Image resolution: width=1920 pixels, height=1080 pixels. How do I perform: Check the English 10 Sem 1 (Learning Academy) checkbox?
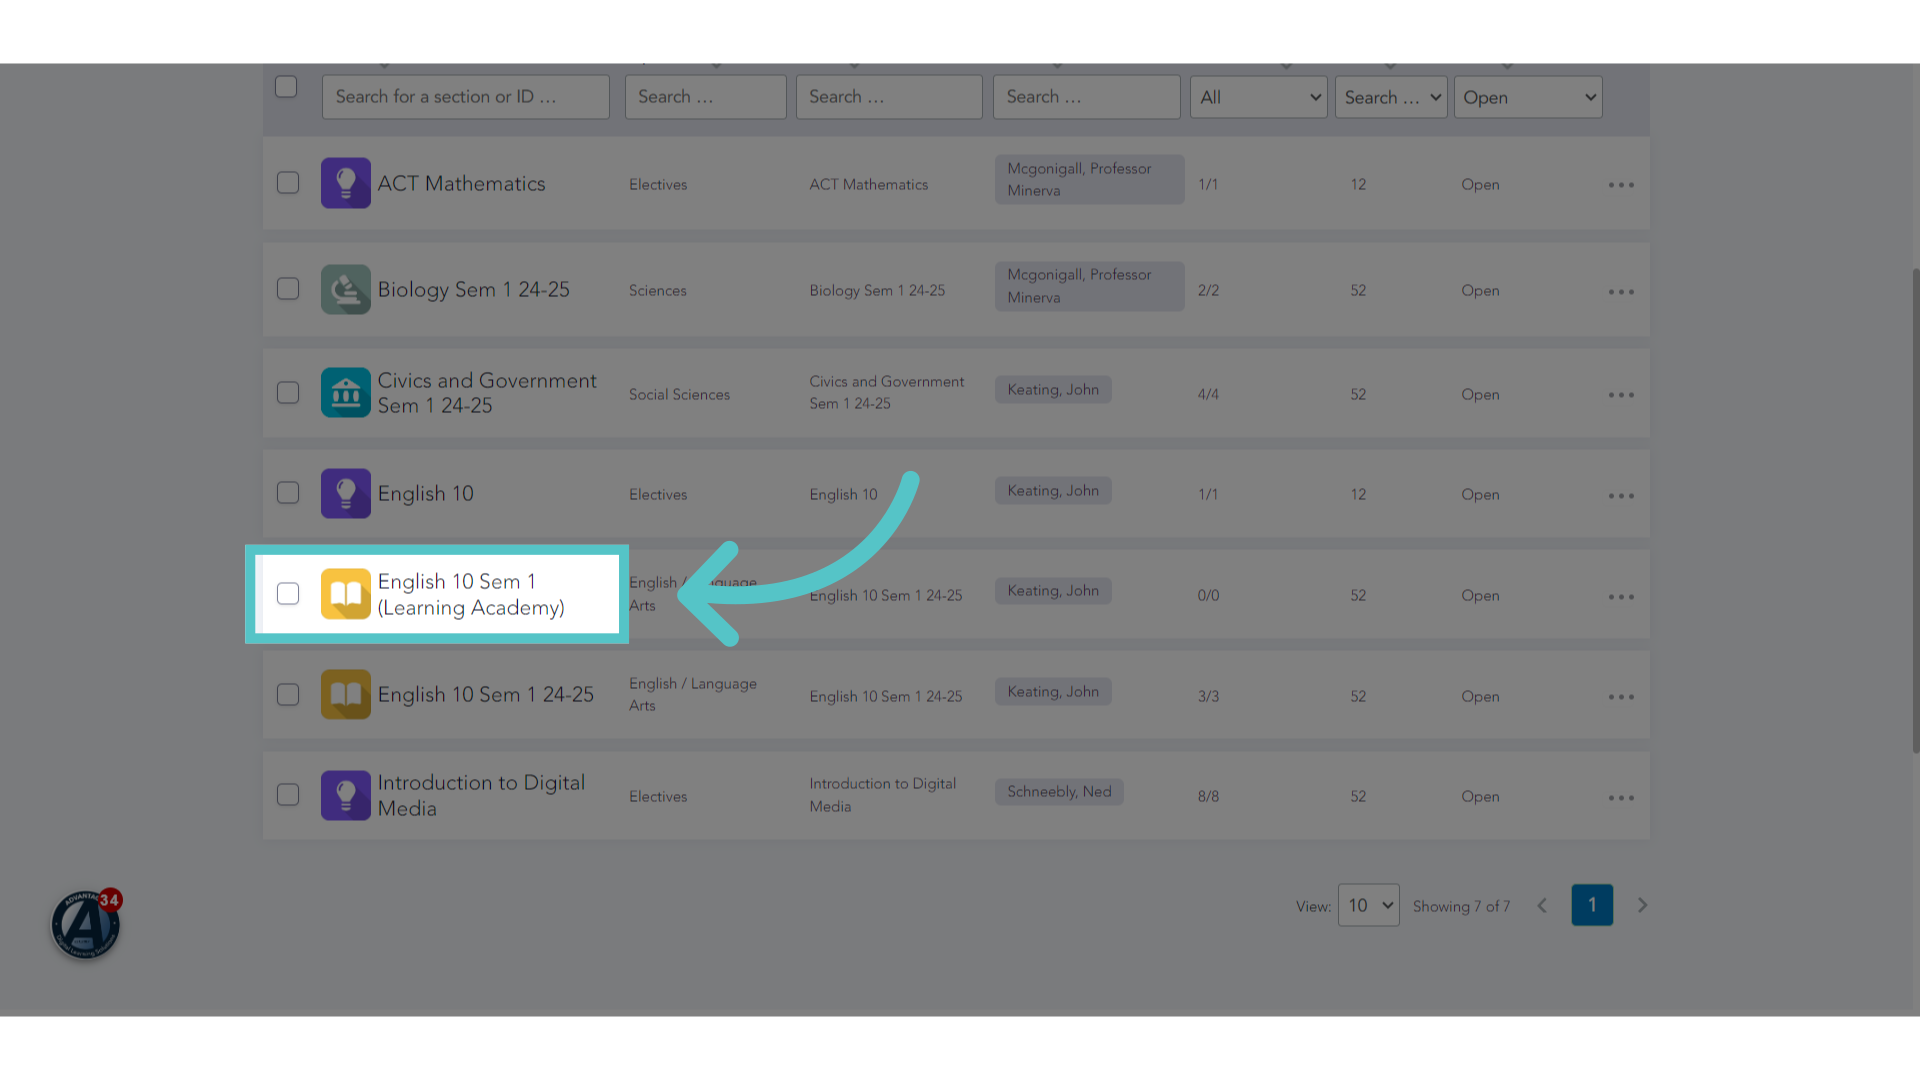(x=288, y=594)
